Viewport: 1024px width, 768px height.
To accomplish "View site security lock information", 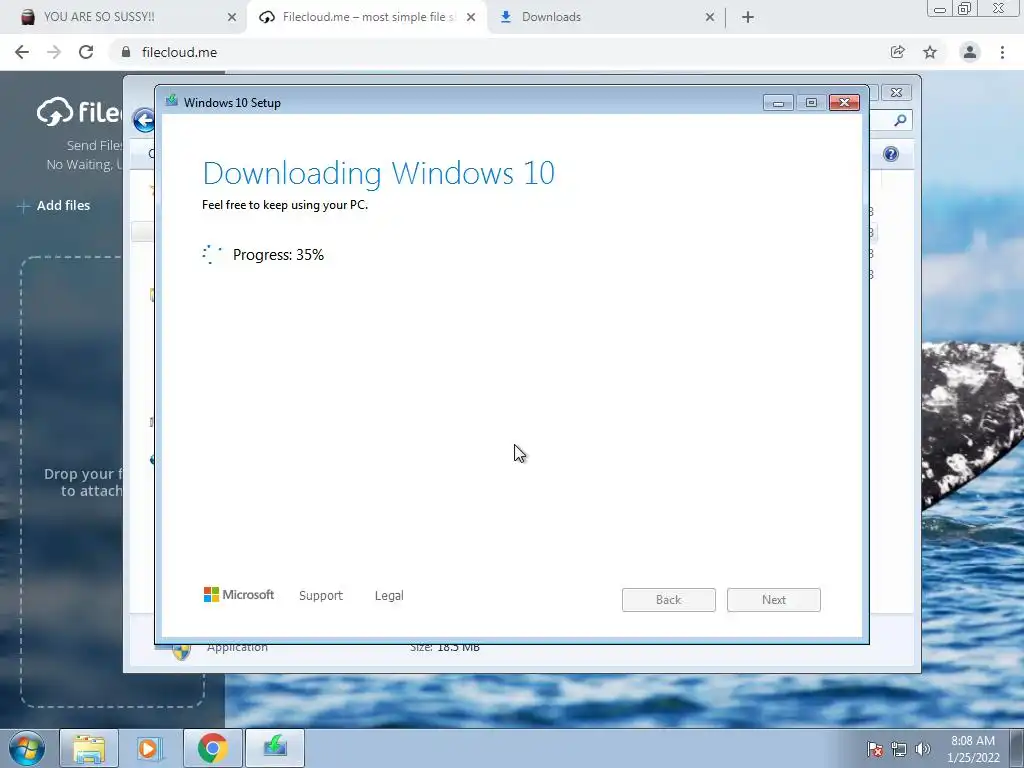I will pyautogui.click(x=126, y=52).
